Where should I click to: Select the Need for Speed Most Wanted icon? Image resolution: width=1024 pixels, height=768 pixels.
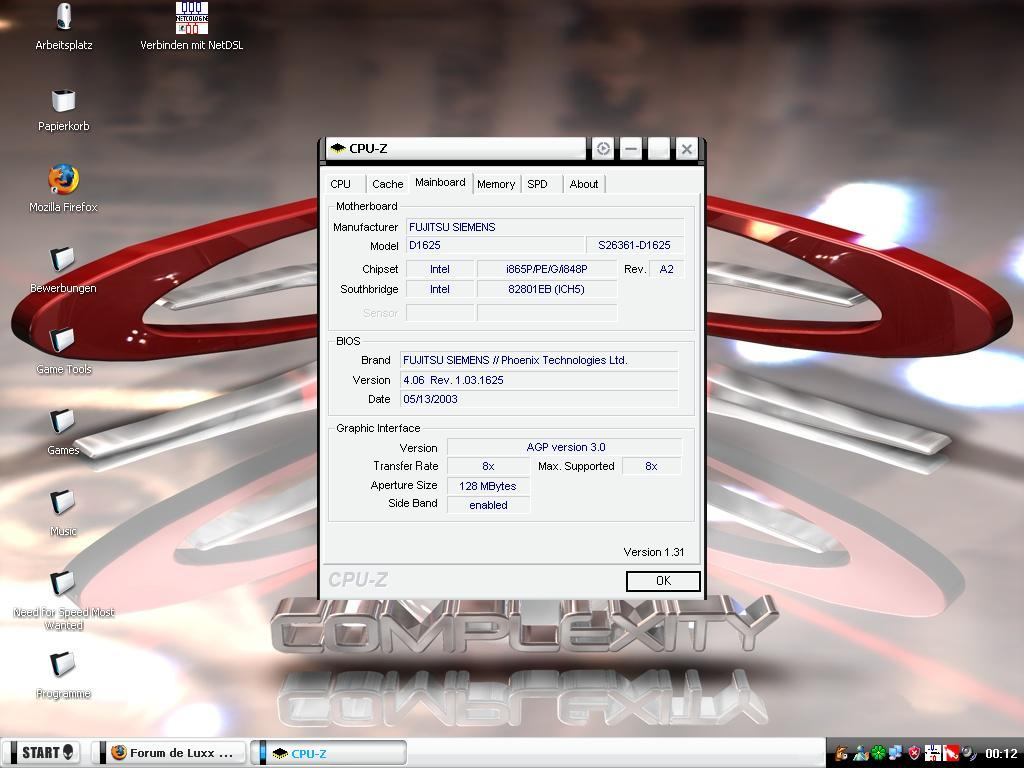pos(63,600)
